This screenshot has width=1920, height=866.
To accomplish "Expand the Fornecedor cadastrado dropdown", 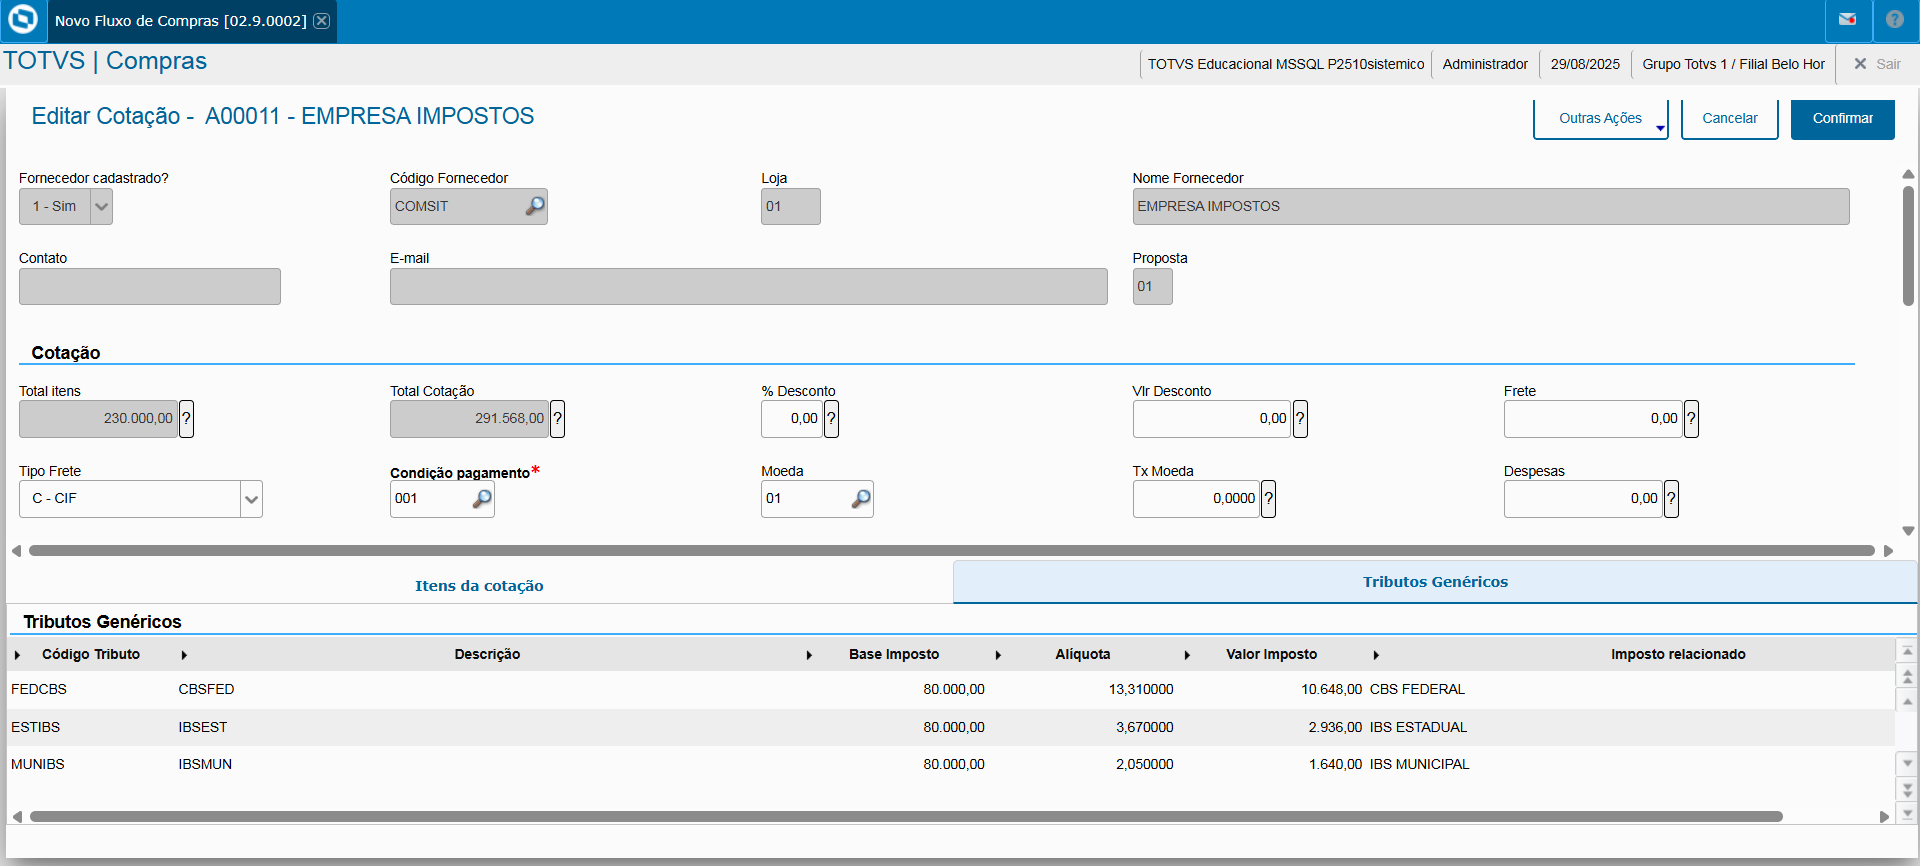I will click(x=101, y=207).
